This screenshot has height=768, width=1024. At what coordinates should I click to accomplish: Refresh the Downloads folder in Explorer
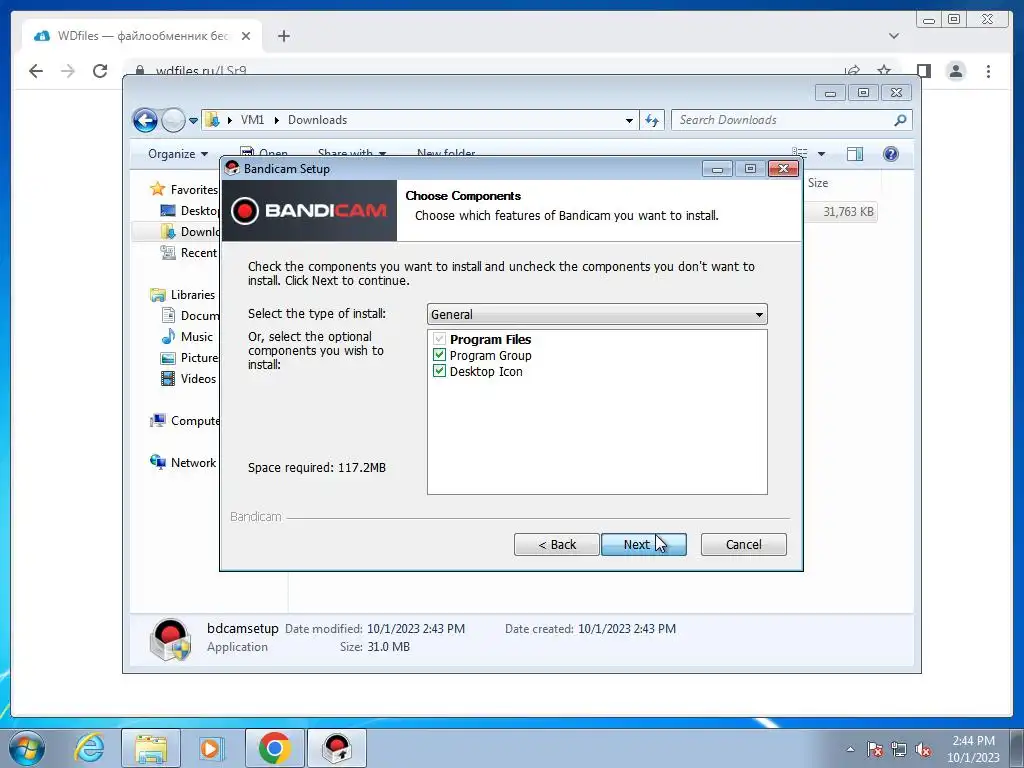(652, 120)
